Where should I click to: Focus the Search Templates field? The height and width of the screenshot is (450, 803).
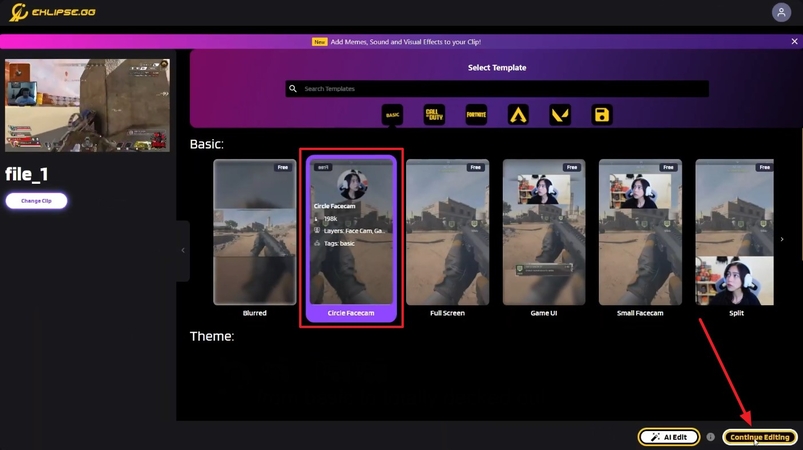[x=497, y=89]
